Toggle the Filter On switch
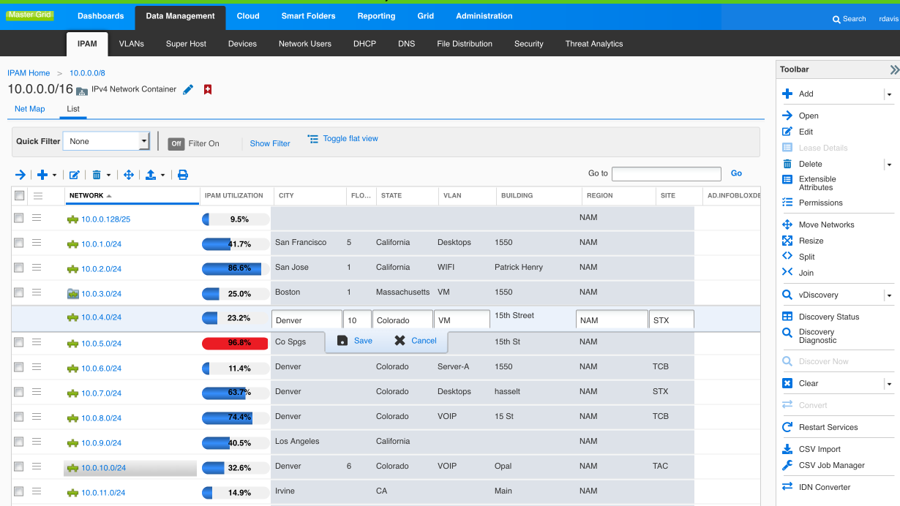Viewport: 900px width, 506px height. tap(176, 144)
